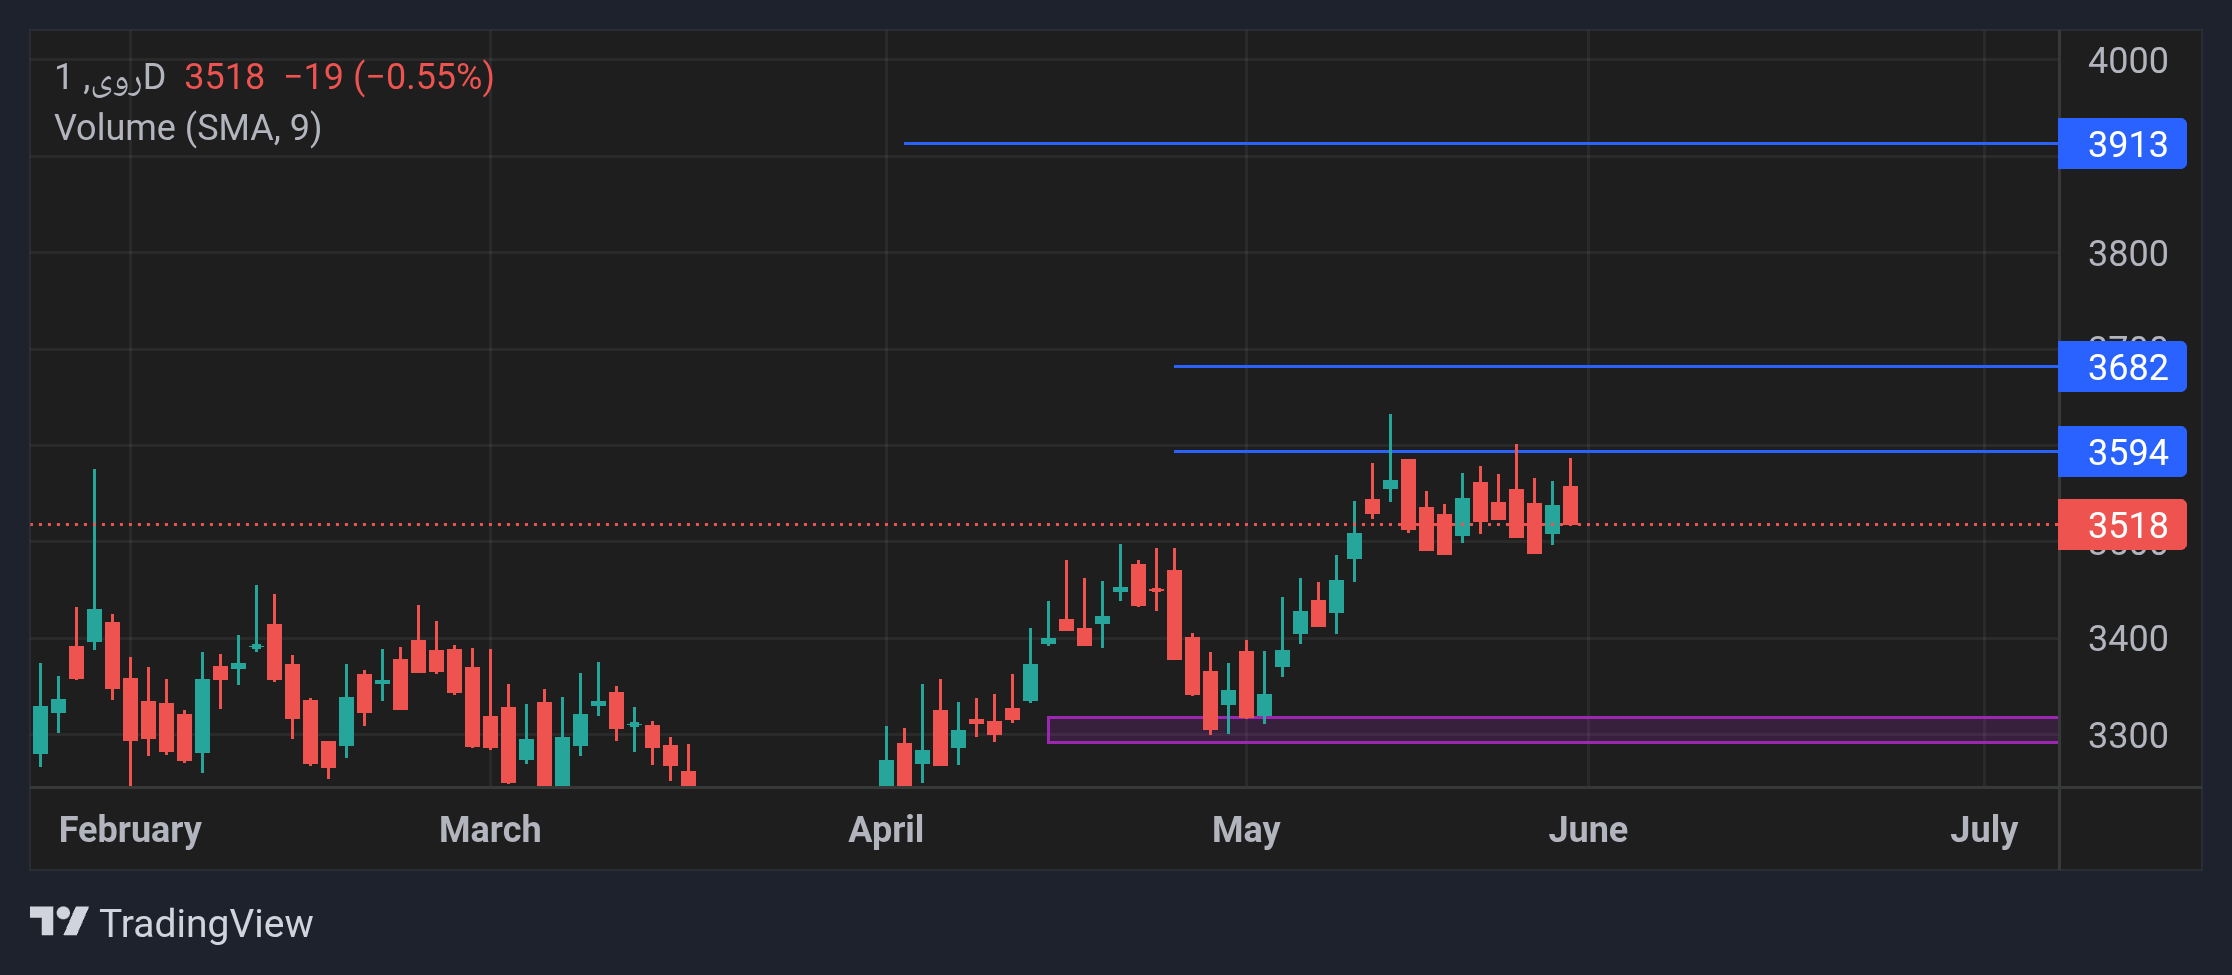Image resolution: width=2232 pixels, height=975 pixels.
Task: Click the June label on time axis
Action: 1588,830
